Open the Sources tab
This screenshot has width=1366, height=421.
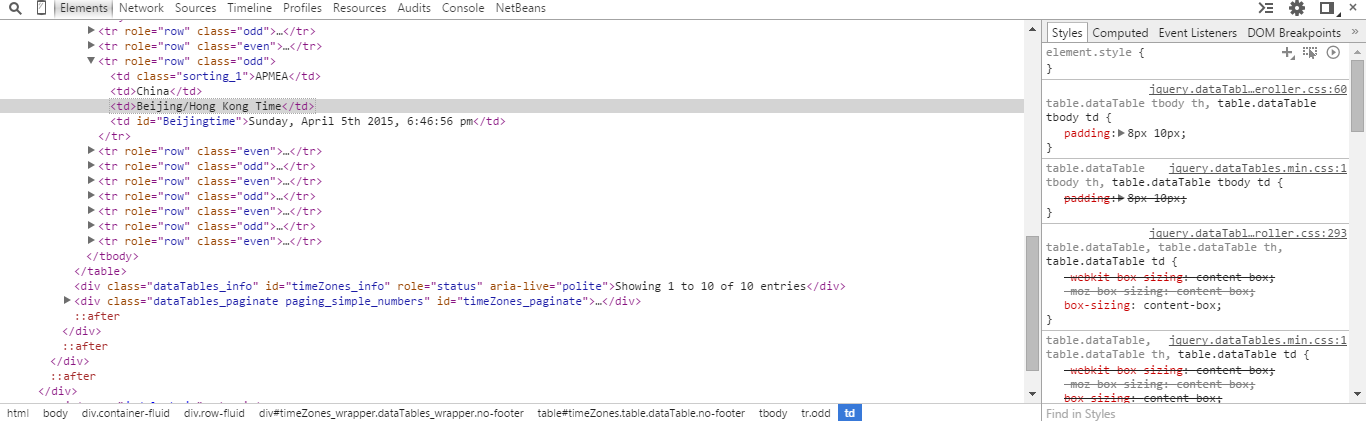pyautogui.click(x=195, y=8)
